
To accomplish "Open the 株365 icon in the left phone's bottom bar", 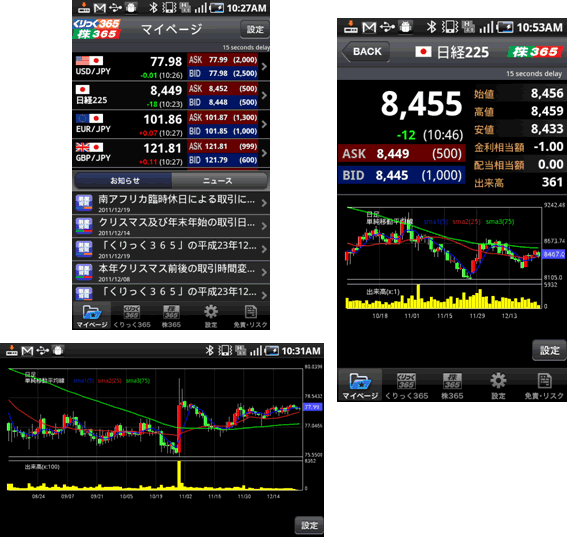I will [x=171, y=316].
